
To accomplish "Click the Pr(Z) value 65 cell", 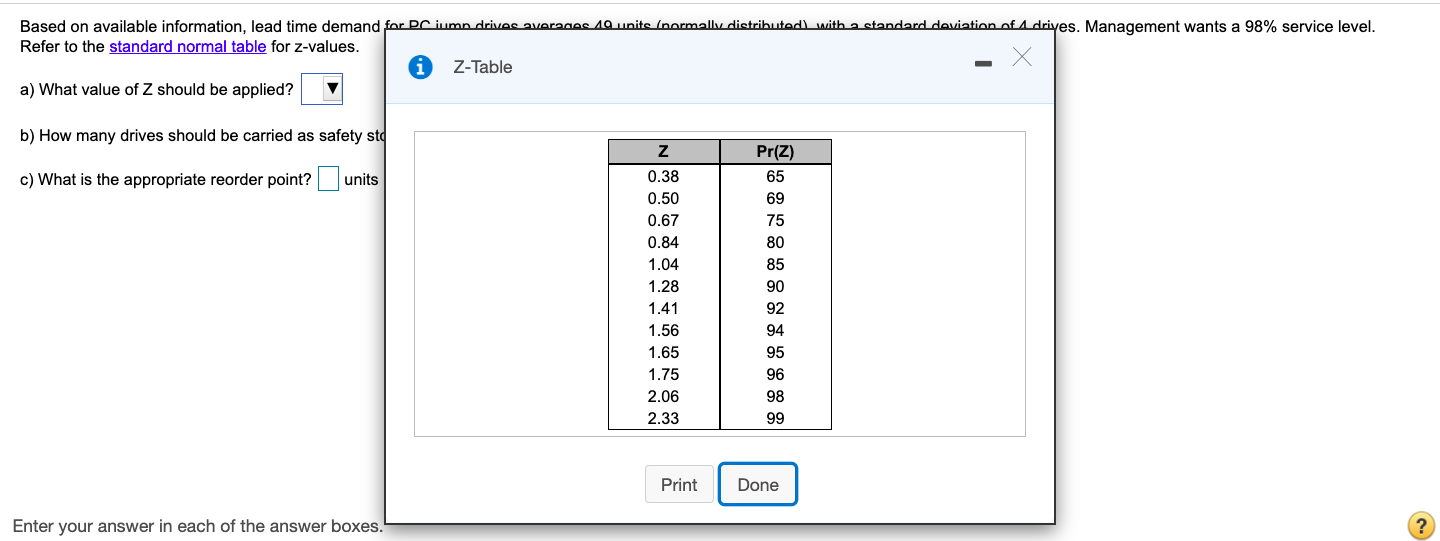I will (x=775, y=176).
